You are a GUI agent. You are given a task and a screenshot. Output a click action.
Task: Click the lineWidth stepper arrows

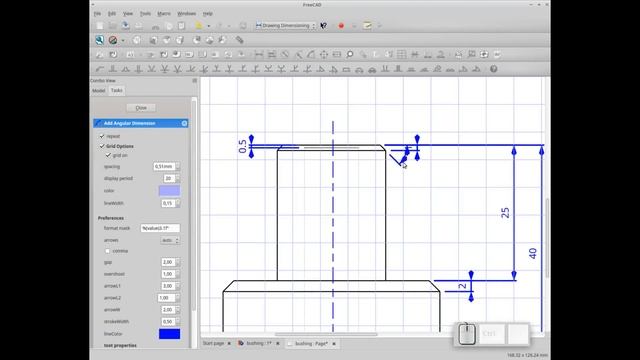[x=178, y=203]
